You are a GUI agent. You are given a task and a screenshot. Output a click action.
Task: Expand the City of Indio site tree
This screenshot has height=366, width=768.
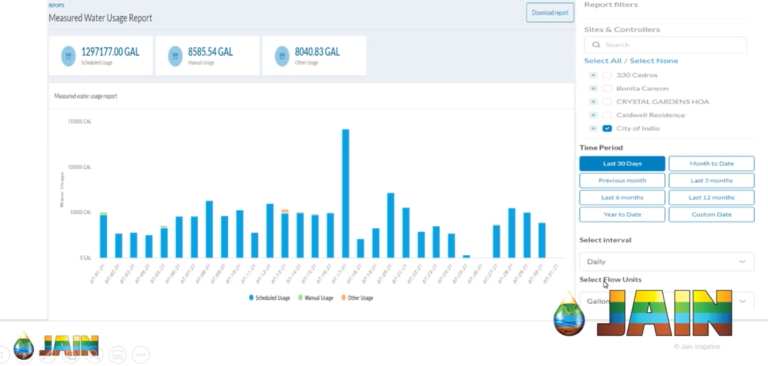[593, 128]
